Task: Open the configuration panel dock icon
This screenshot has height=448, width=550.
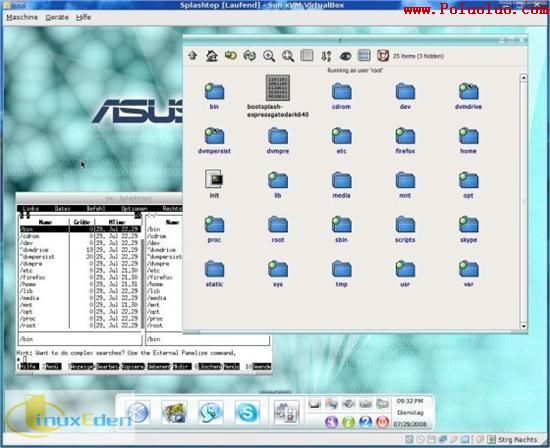Action: tap(287, 412)
